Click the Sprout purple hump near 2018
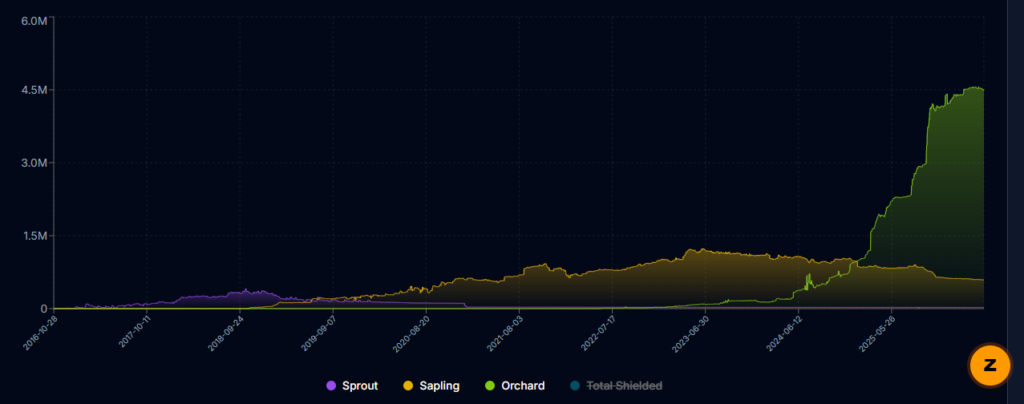 tap(245, 290)
